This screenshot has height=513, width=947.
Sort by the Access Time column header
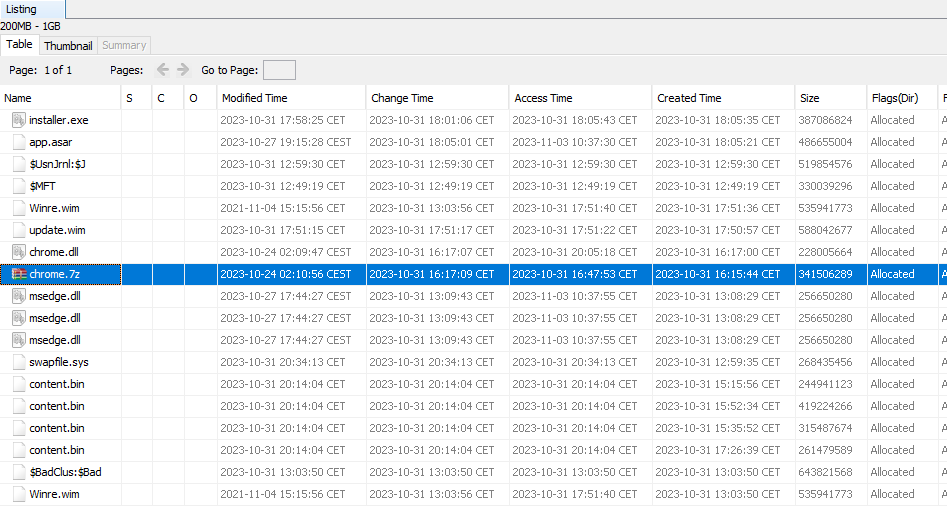click(x=543, y=98)
